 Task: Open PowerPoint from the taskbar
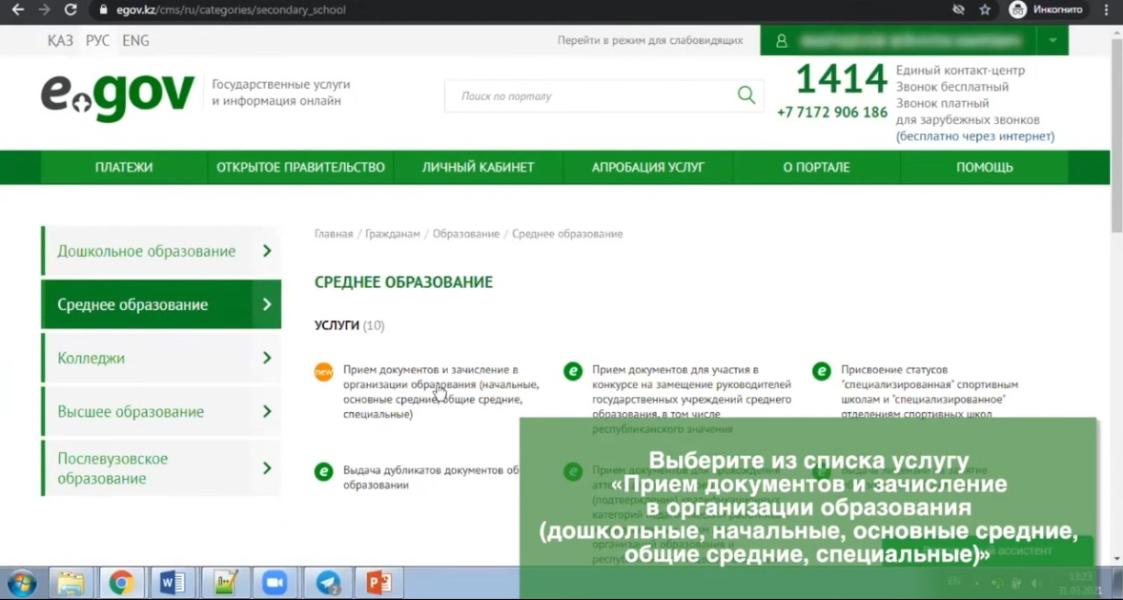point(378,583)
